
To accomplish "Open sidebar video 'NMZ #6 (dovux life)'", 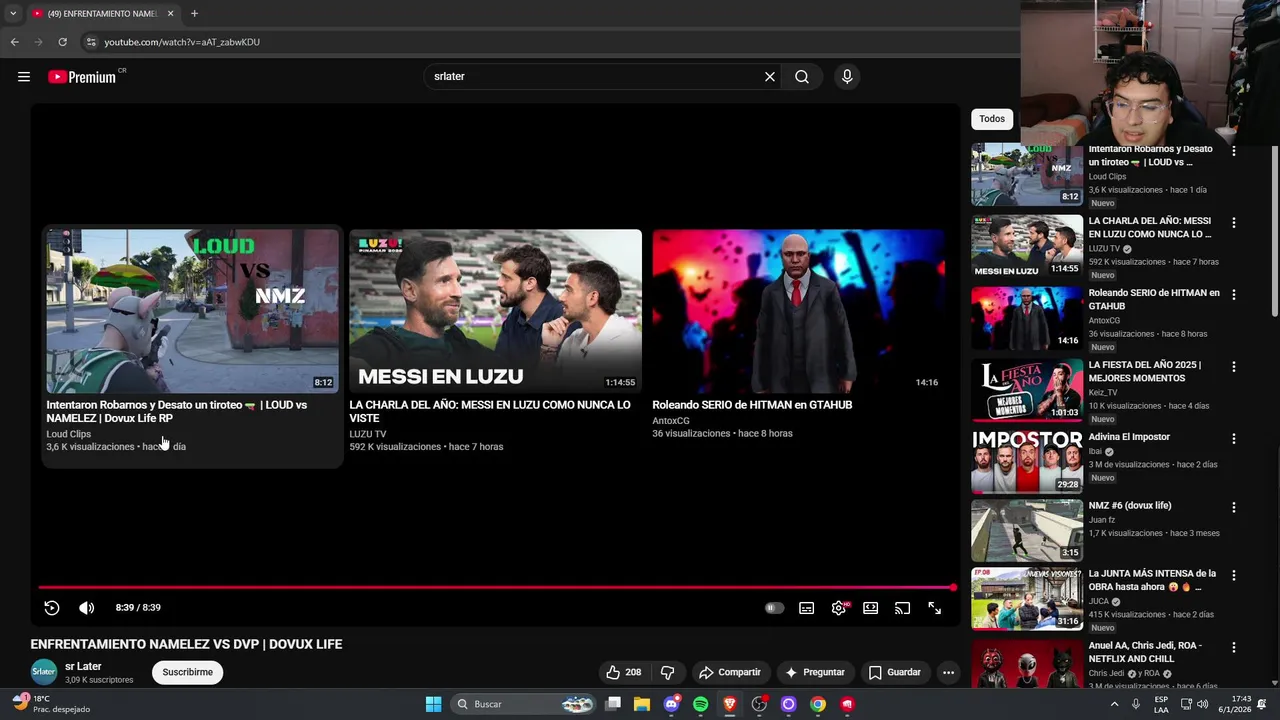I will pyautogui.click(x=1130, y=506).
